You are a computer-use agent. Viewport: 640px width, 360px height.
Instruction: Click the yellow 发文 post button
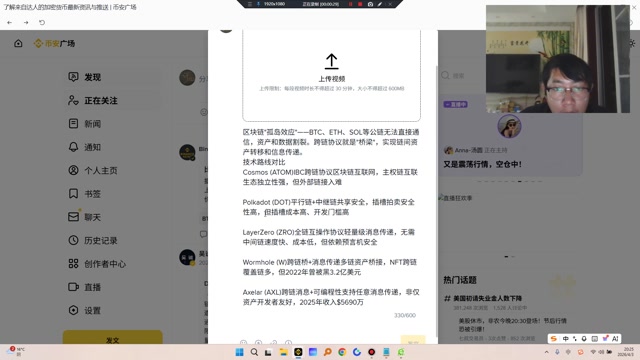[x=113, y=338]
